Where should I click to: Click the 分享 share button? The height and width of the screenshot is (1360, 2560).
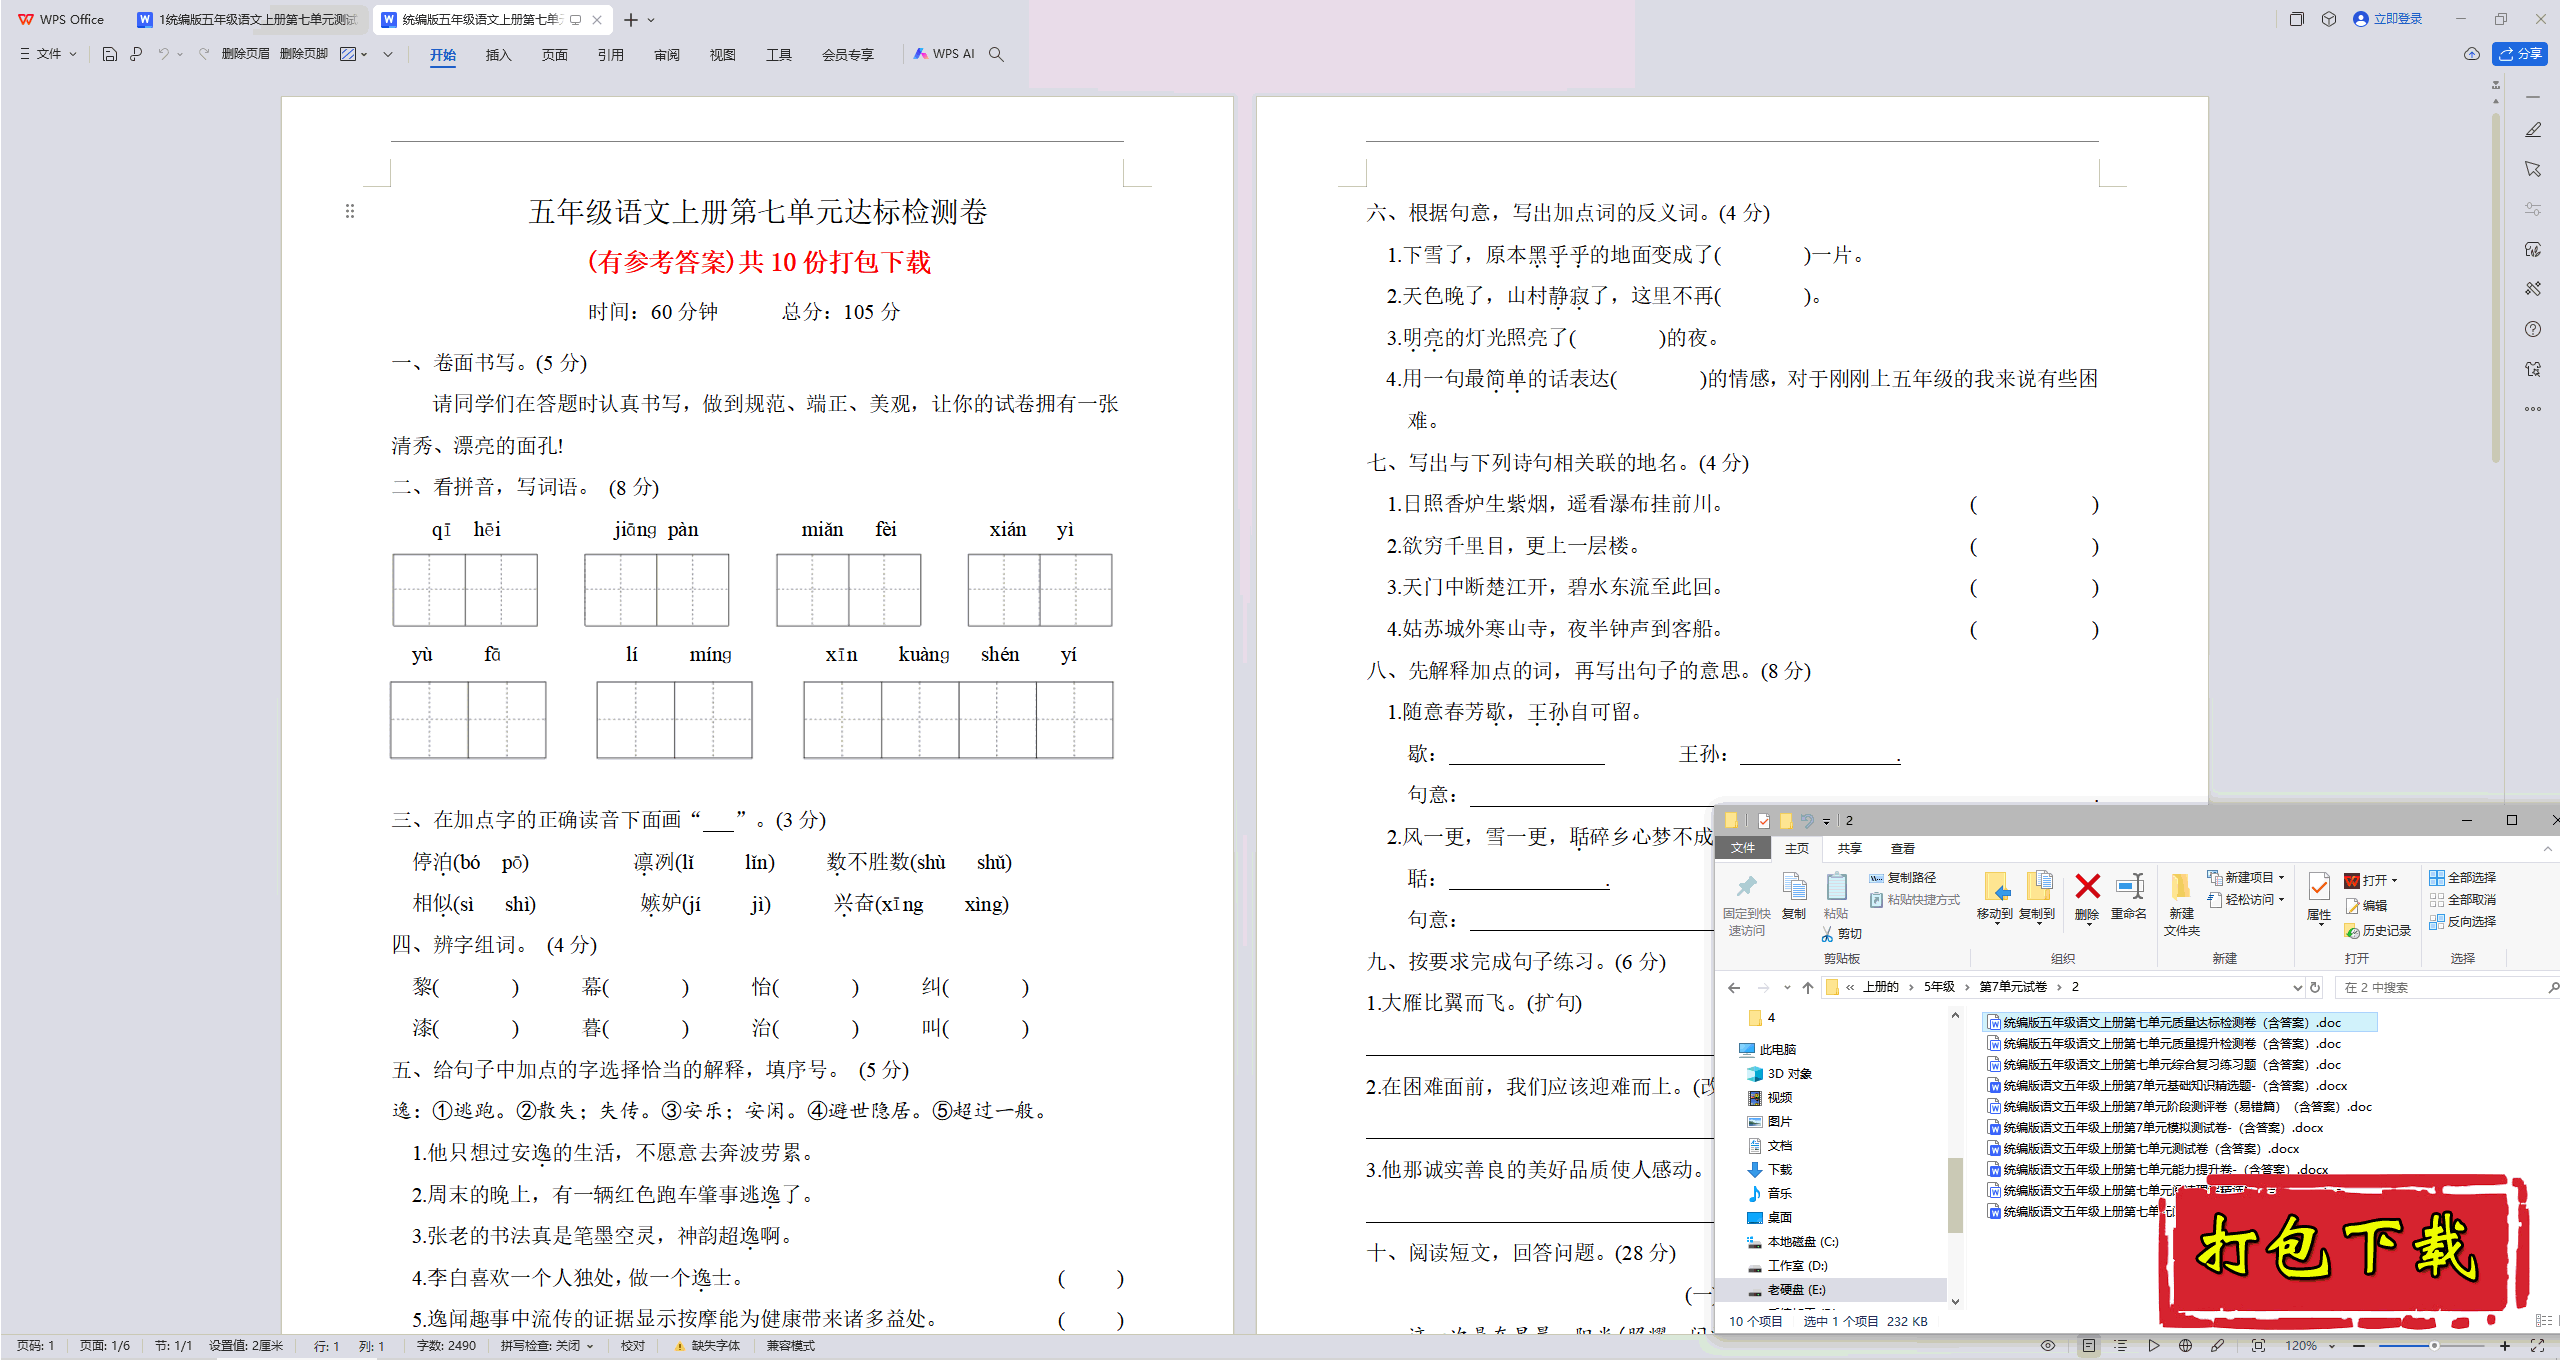tap(2520, 54)
